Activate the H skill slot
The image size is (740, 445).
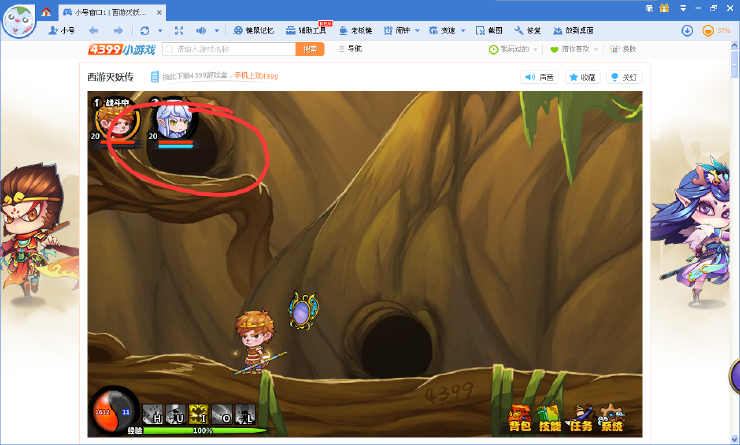pyautogui.click(x=152, y=414)
